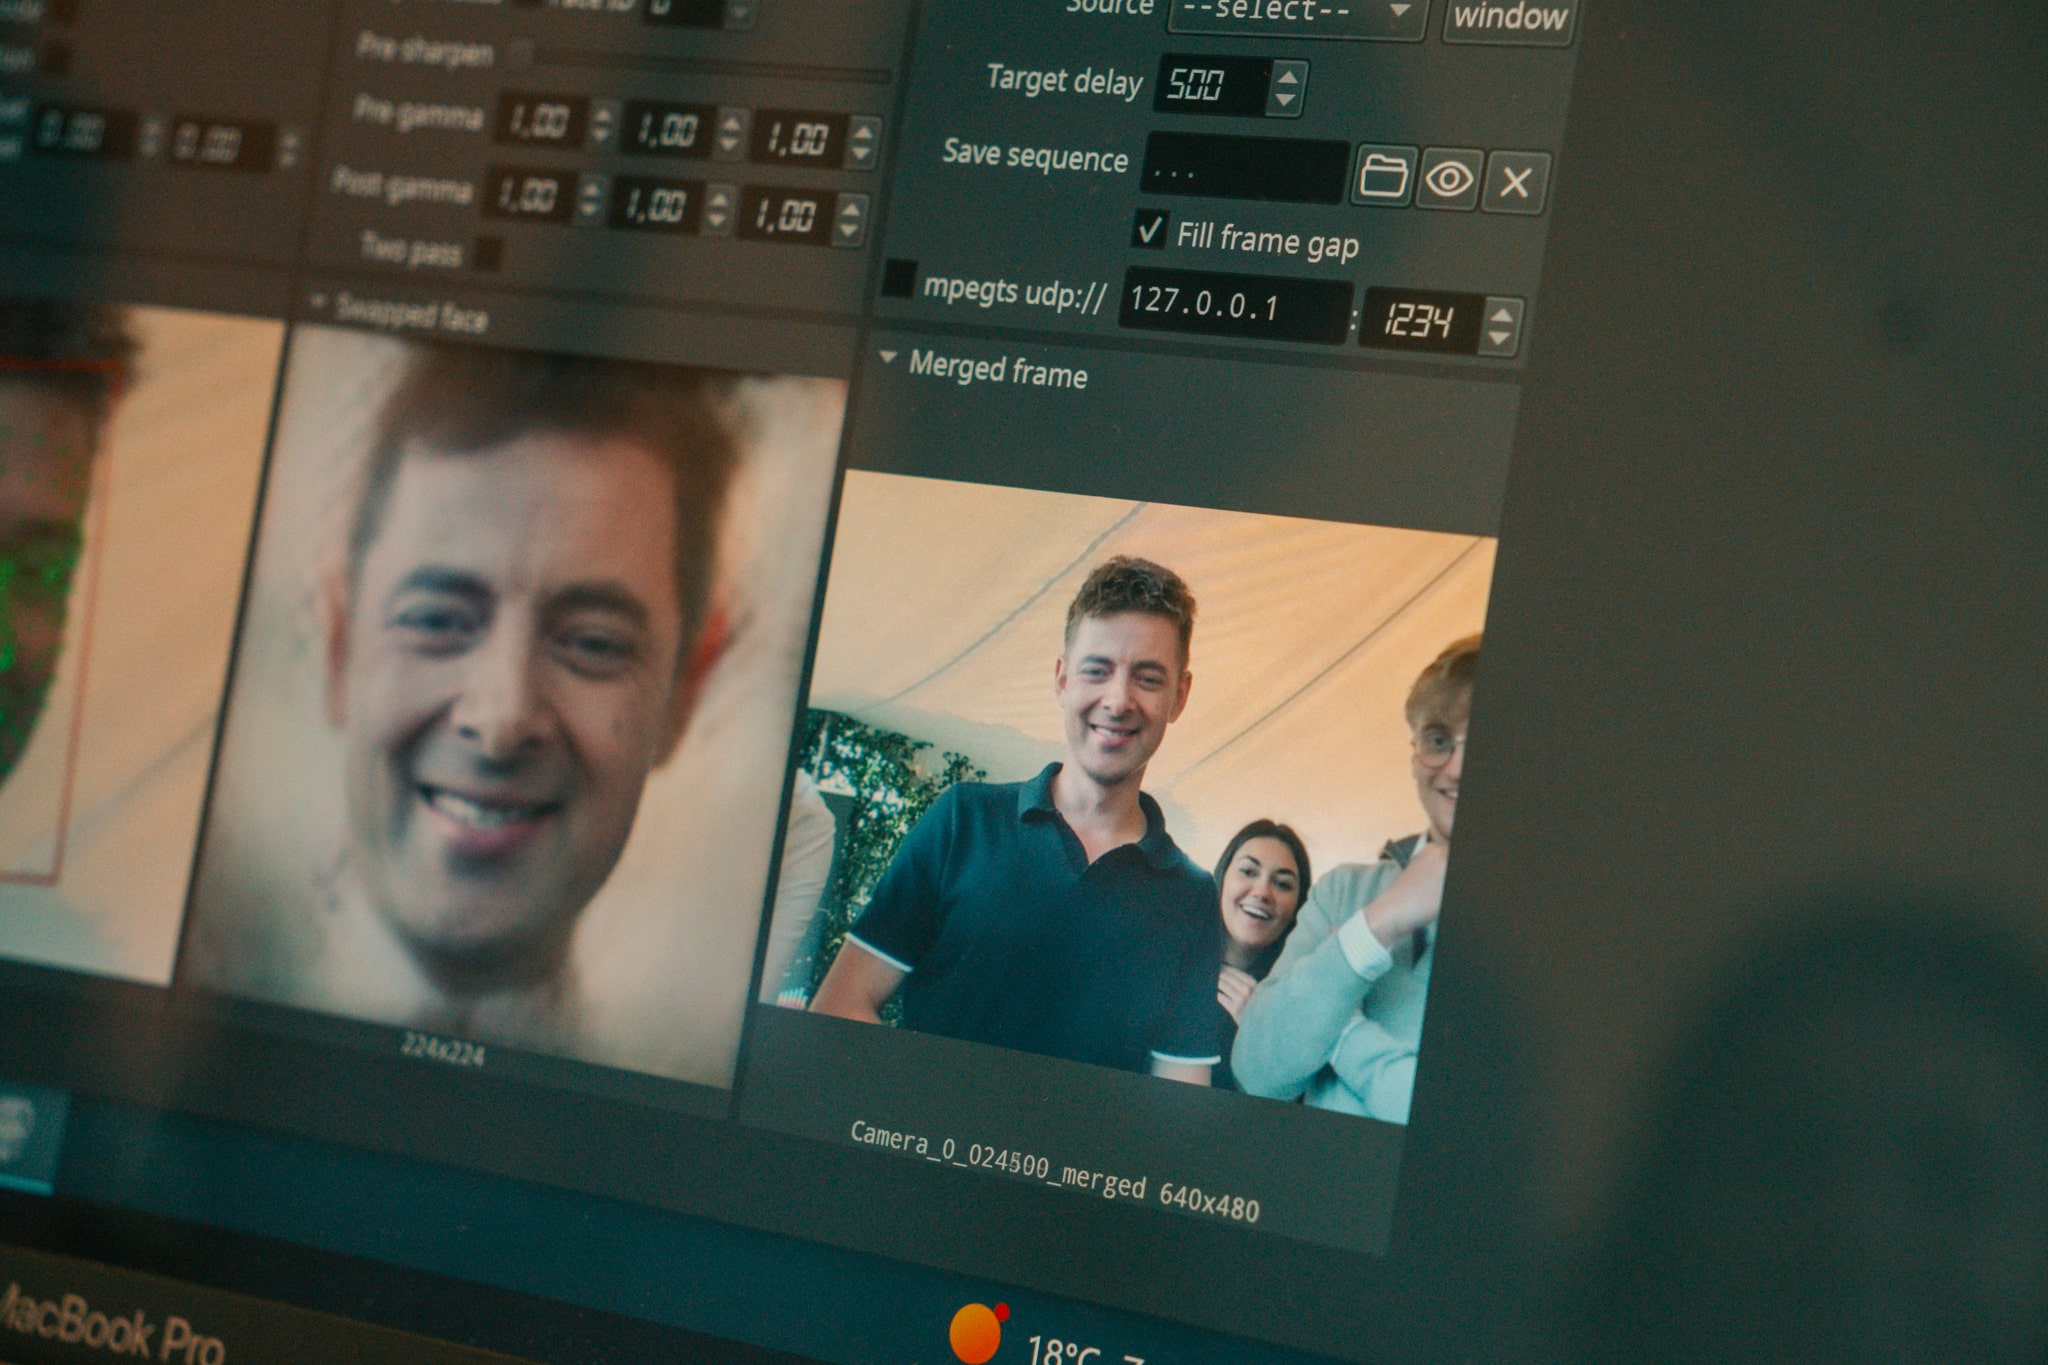Increase UDP port 1234 with up arrow
The image size is (2048, 1365).
coord(1501,315)
